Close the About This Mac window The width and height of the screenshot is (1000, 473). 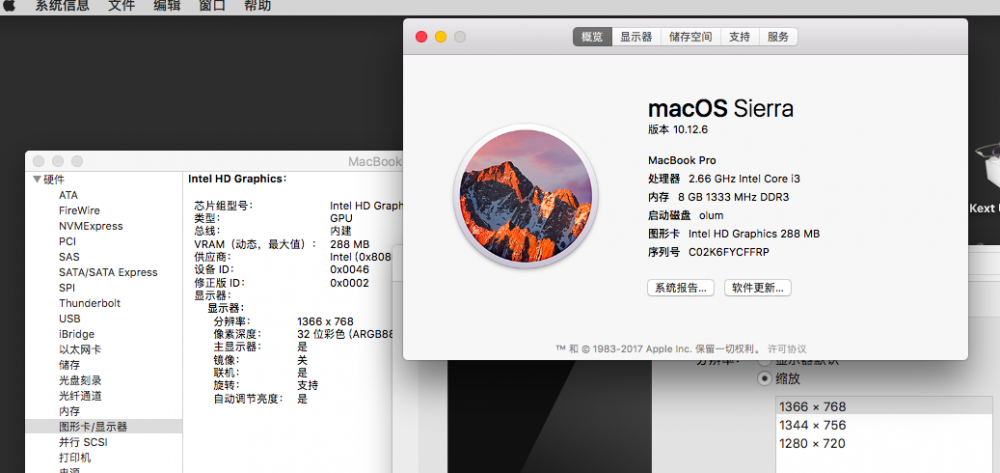click(421, 37)
